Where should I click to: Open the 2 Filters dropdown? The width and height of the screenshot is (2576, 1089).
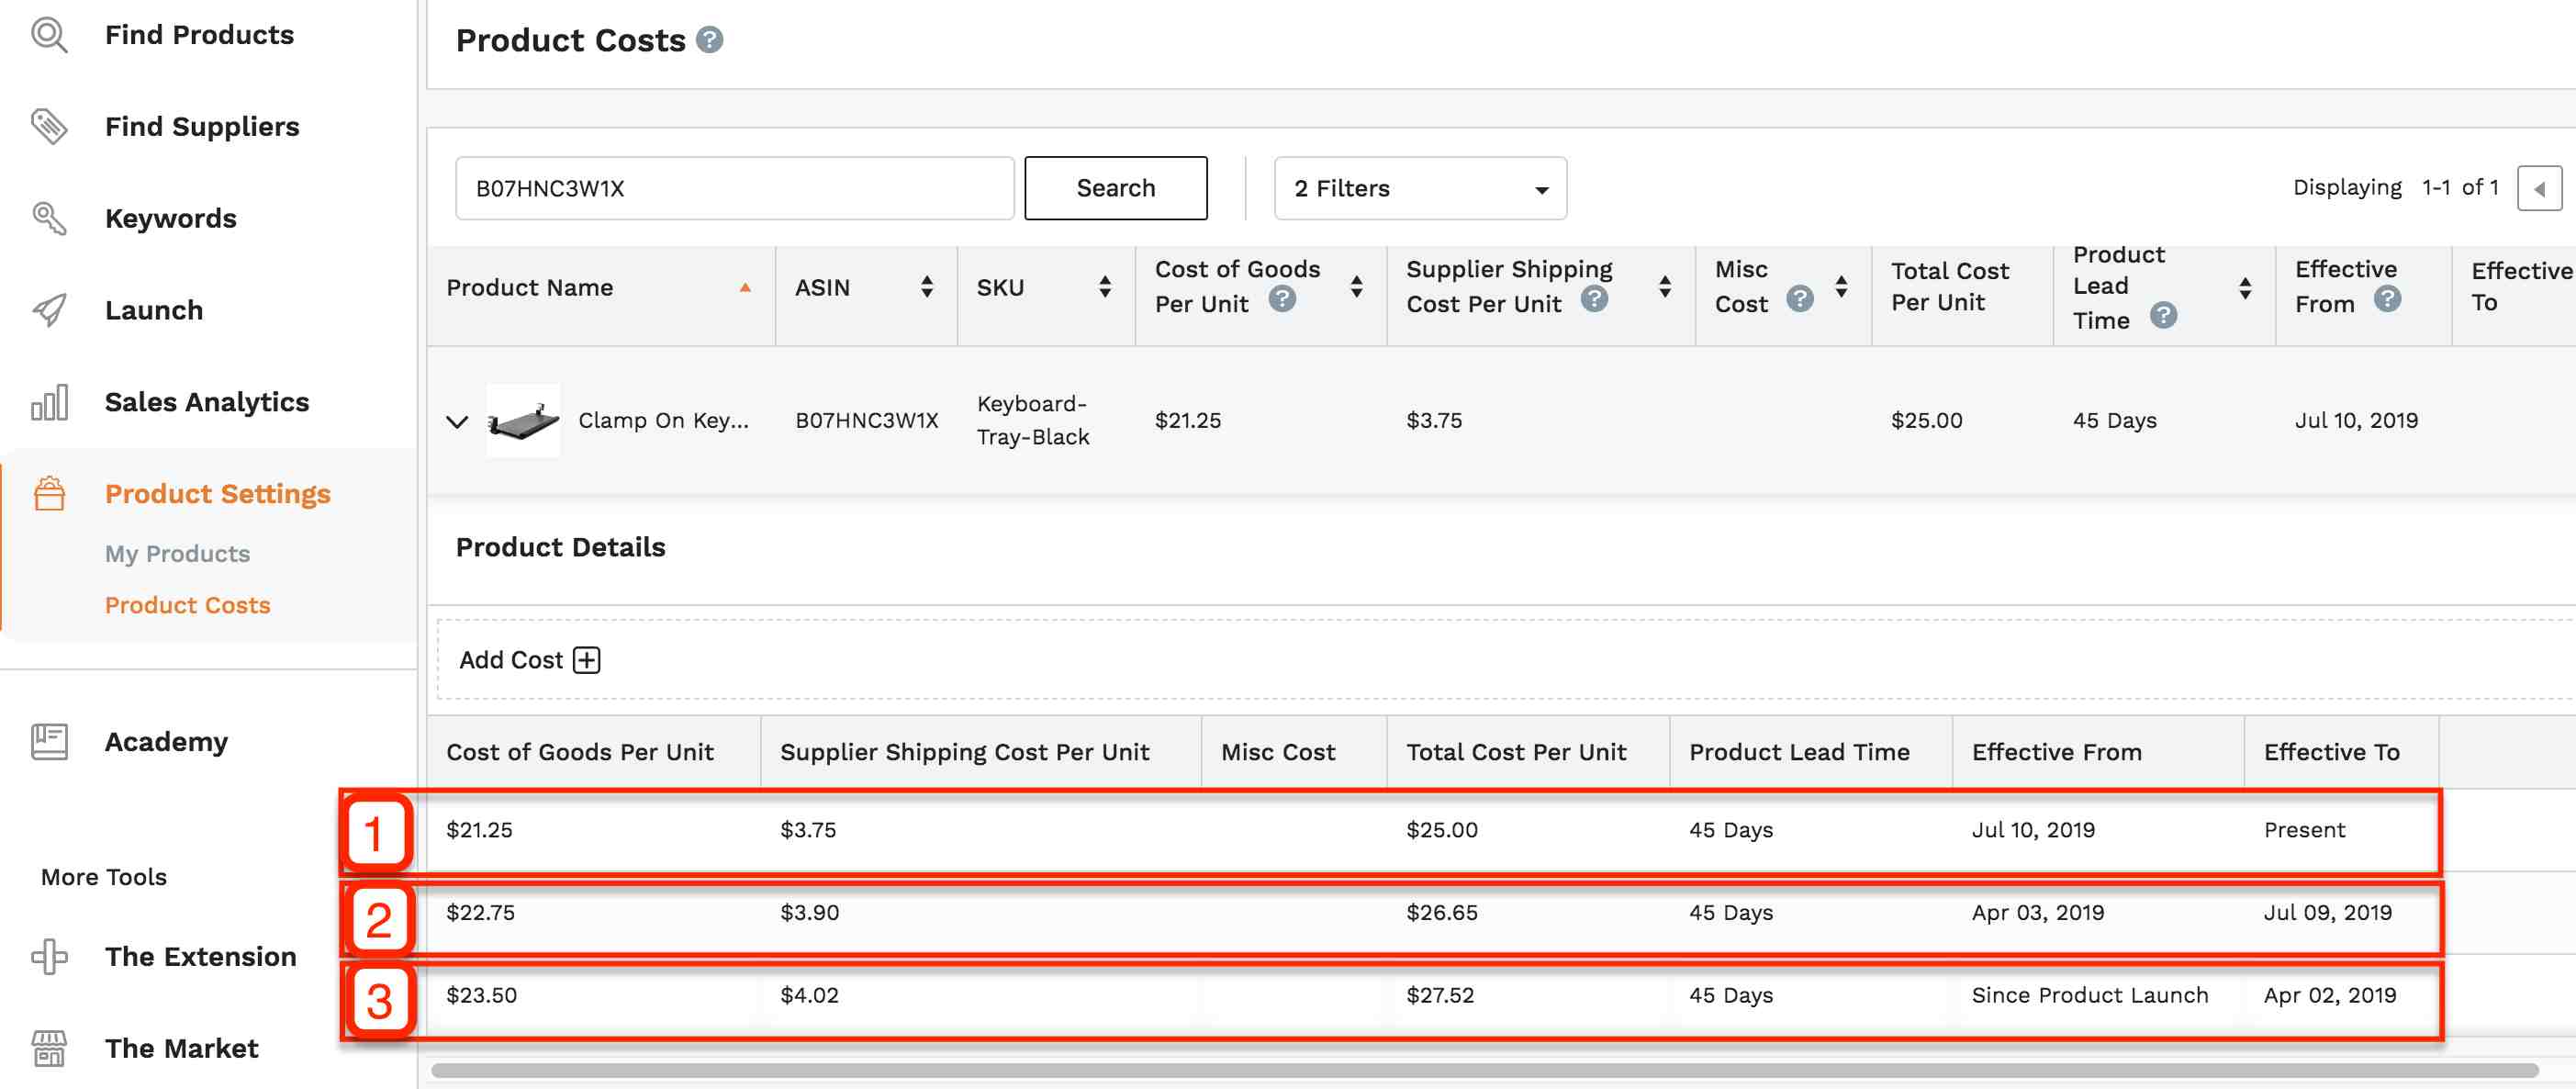[1420, 188]
